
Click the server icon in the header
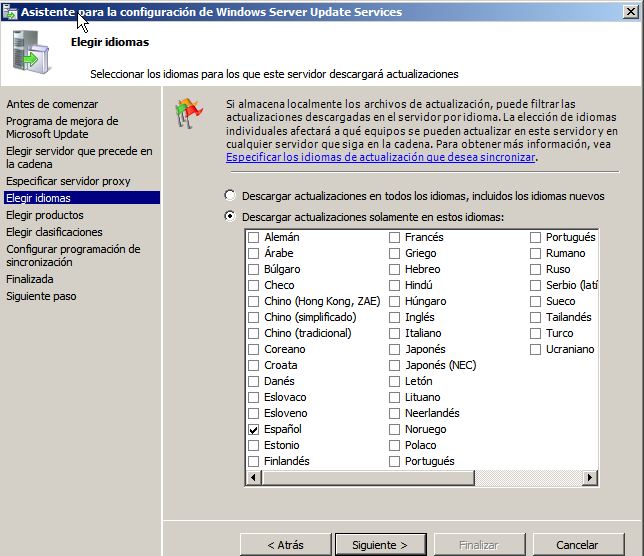point(31,52)
